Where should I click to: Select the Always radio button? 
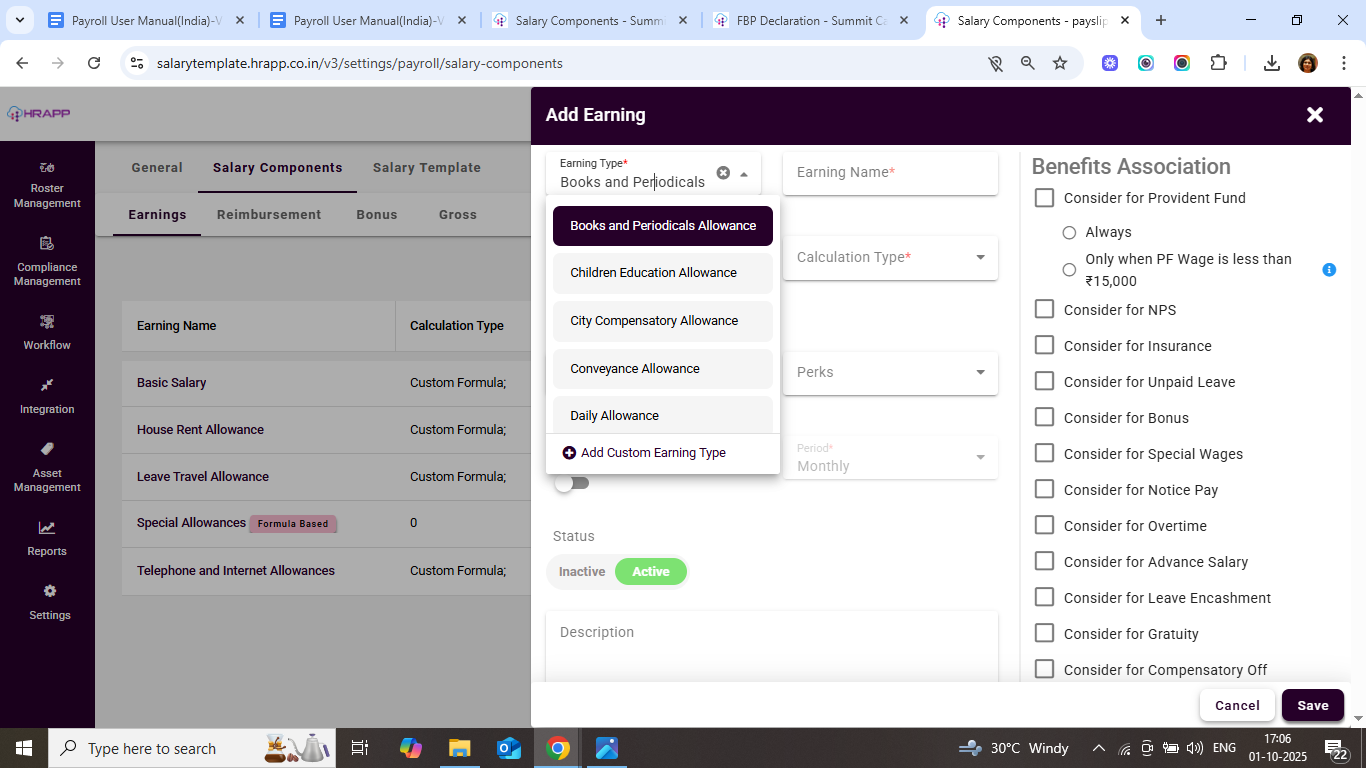[1069, 233]
